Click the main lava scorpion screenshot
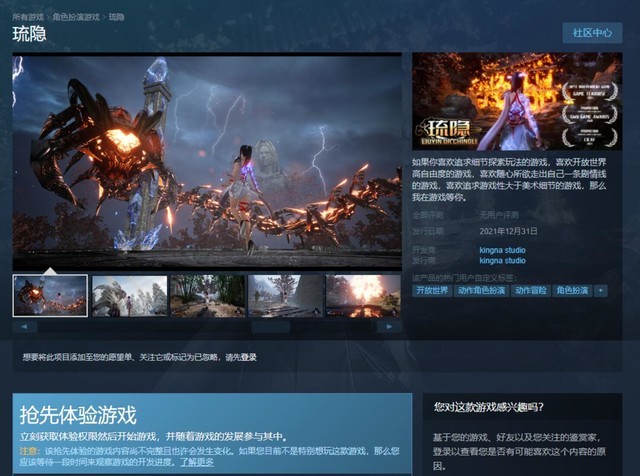This screenshot has width=640, height=476. [207, 162]
